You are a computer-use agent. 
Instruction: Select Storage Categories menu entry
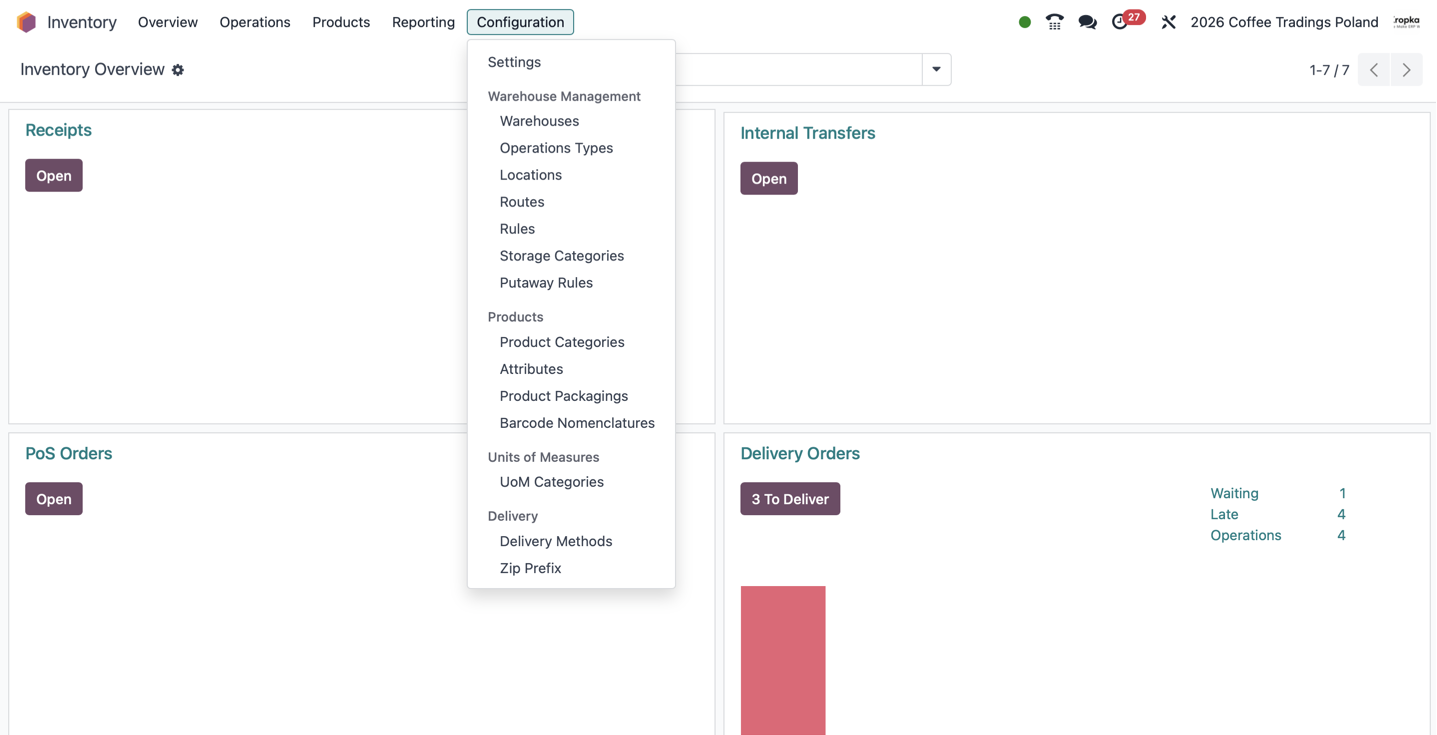pyautogui.click(x=571, y=256)
